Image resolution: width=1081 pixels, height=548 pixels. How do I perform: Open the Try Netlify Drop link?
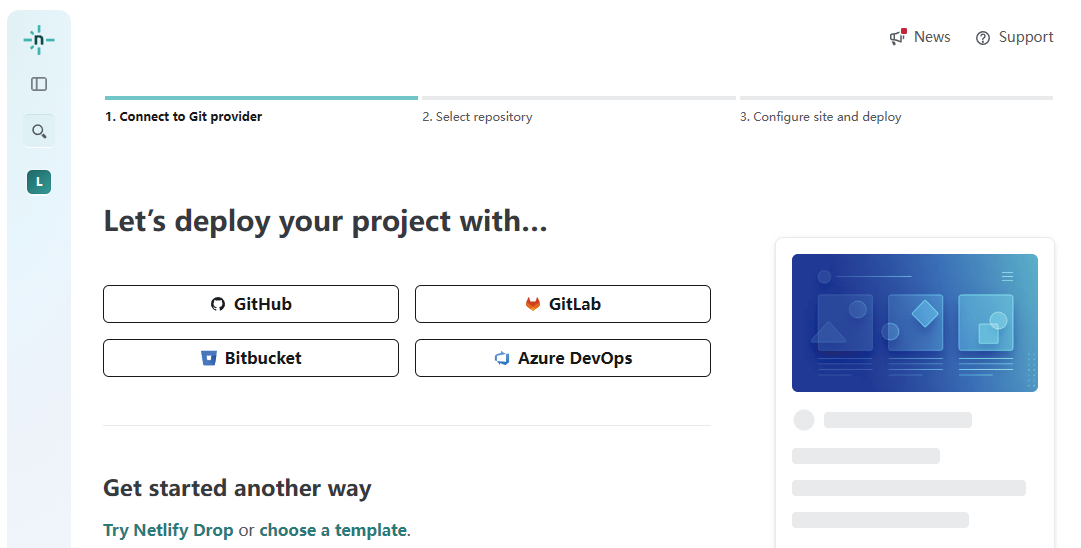click(x=168, y=530)
